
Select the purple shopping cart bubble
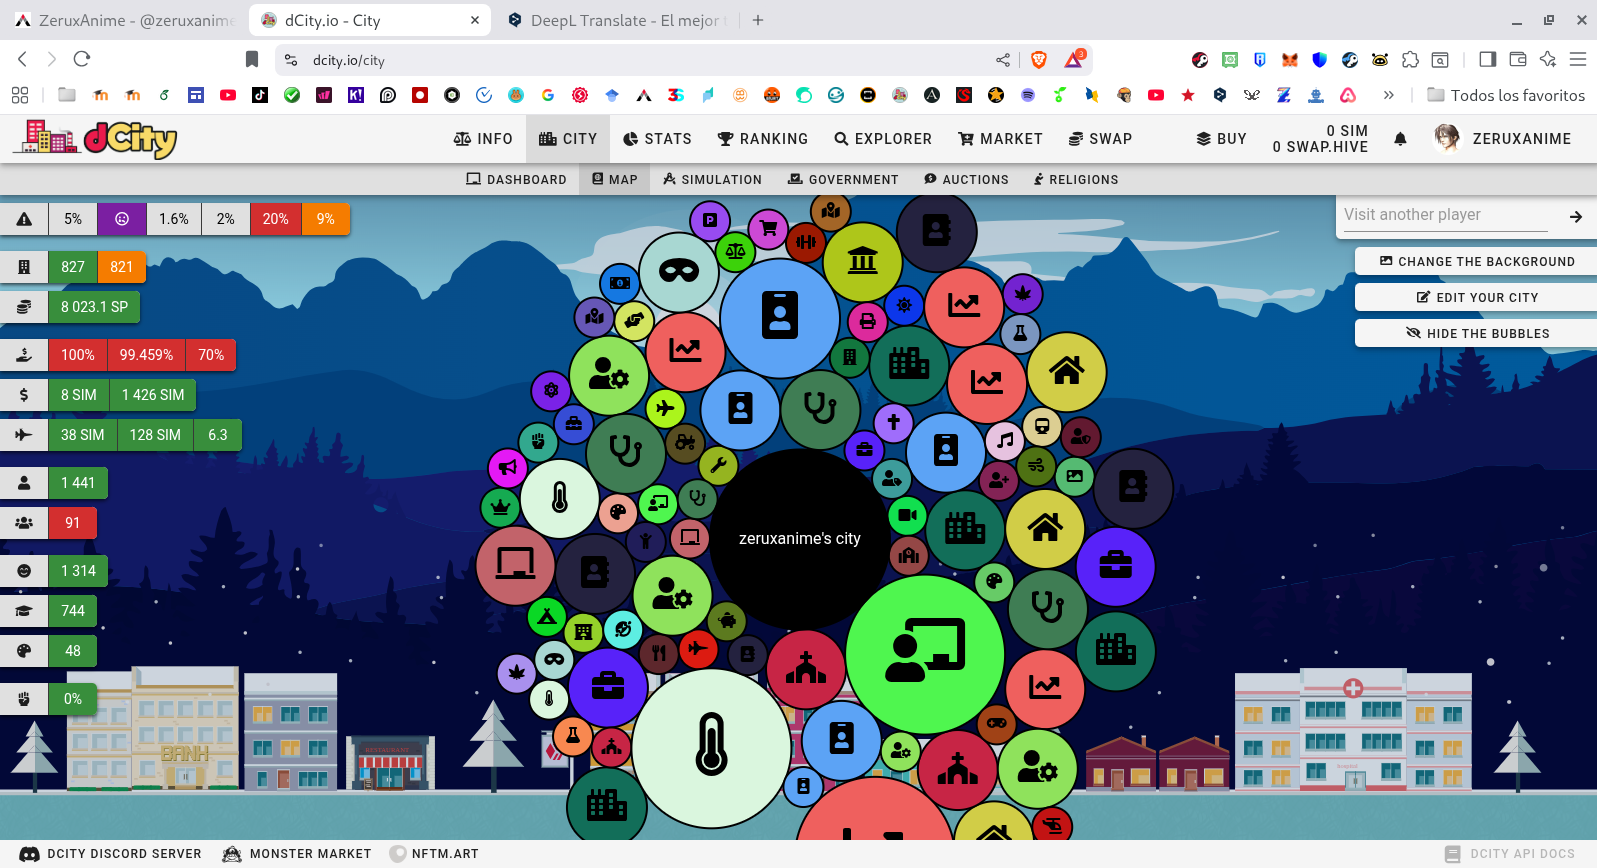coord(768,228)
